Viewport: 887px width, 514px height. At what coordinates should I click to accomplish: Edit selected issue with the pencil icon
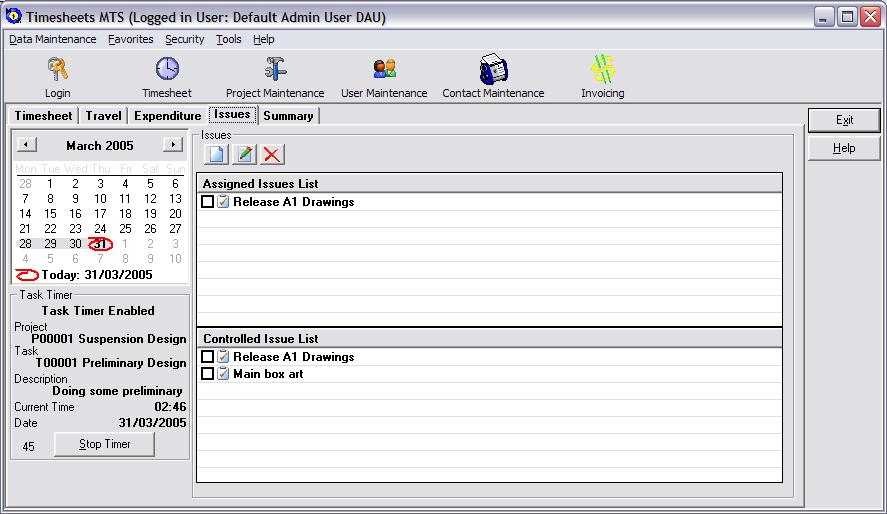click(x=244, y=154)
